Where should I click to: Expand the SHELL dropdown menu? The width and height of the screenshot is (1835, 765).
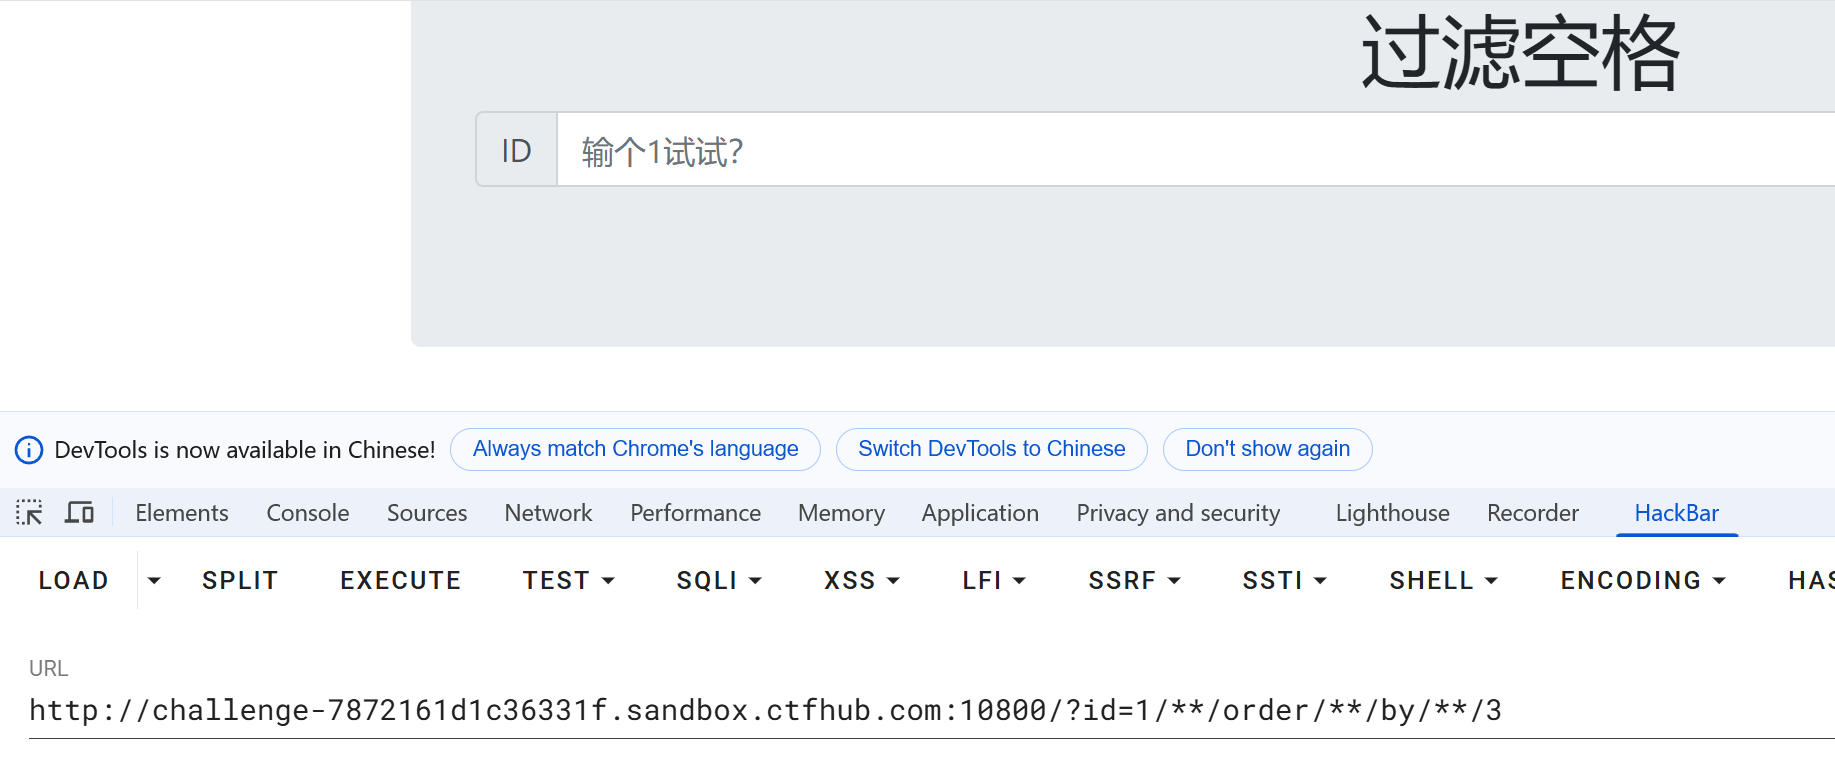coord(1443,580)
